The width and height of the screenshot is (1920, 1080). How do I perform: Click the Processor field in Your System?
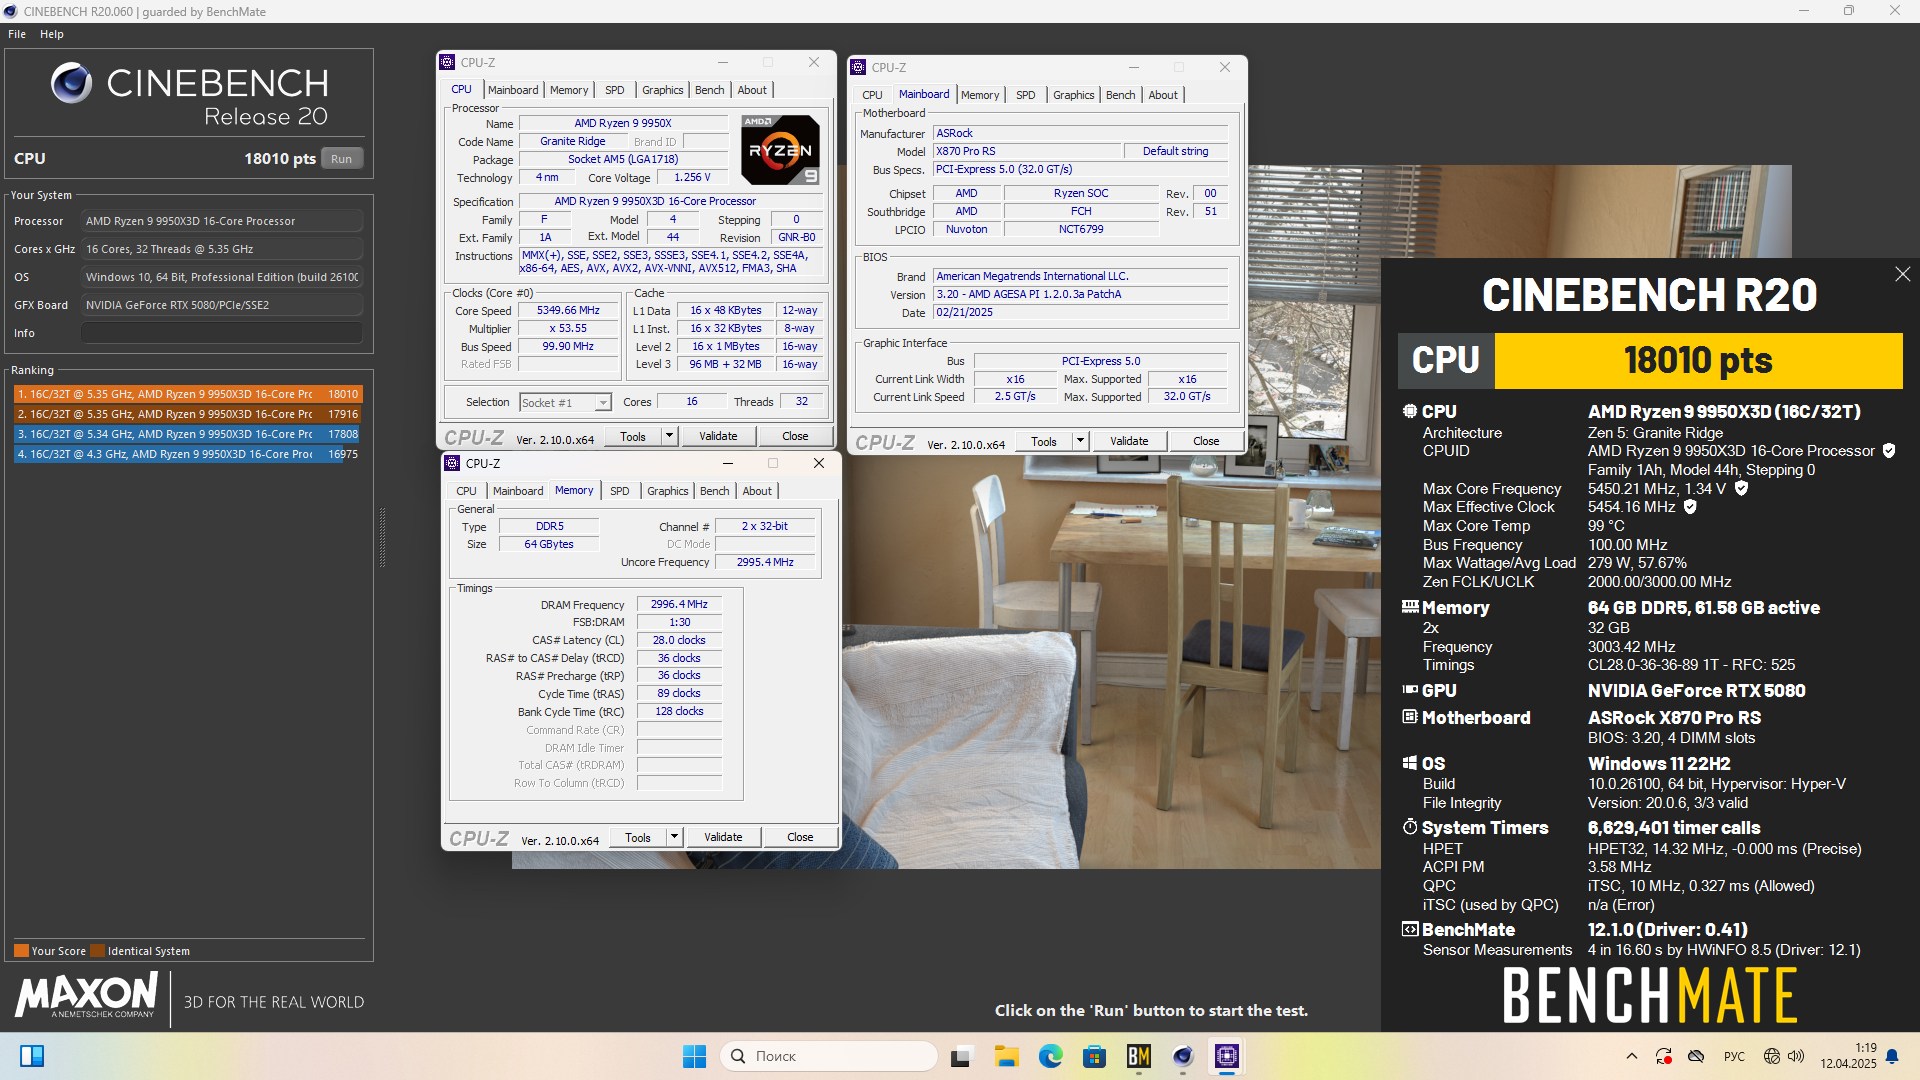[x=222, y=221]
